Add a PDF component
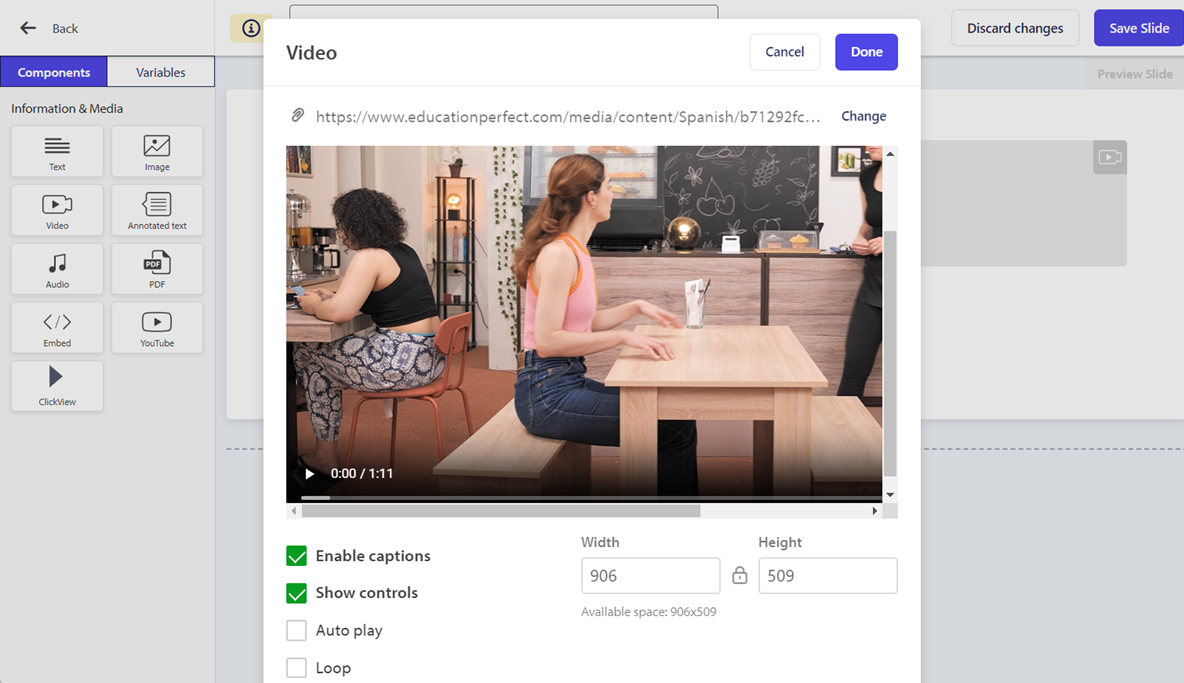This screenshot has width=1184, height=683. 157,269
